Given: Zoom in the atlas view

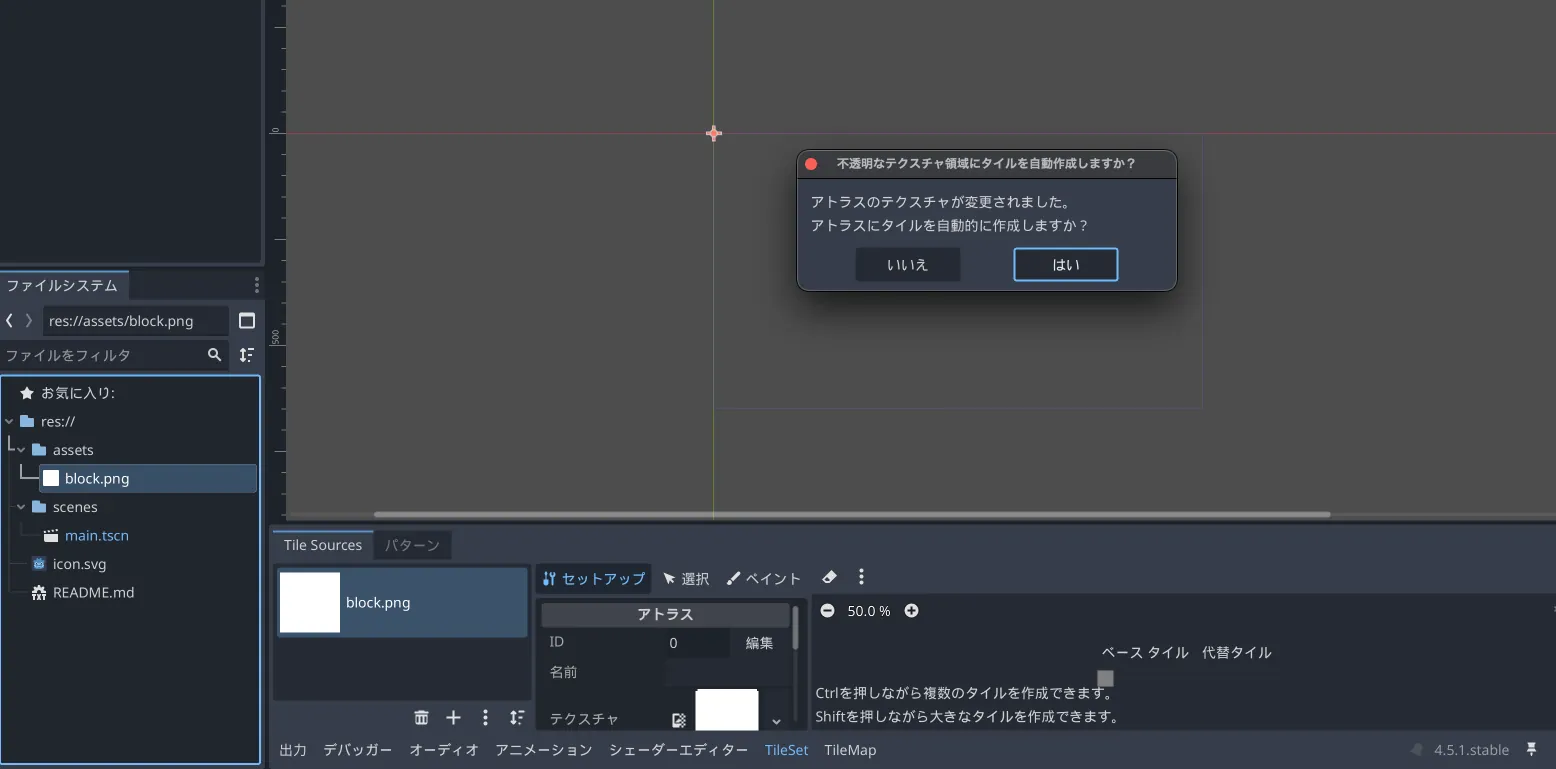Looking at the screenshot, I should tap(911, 611).
